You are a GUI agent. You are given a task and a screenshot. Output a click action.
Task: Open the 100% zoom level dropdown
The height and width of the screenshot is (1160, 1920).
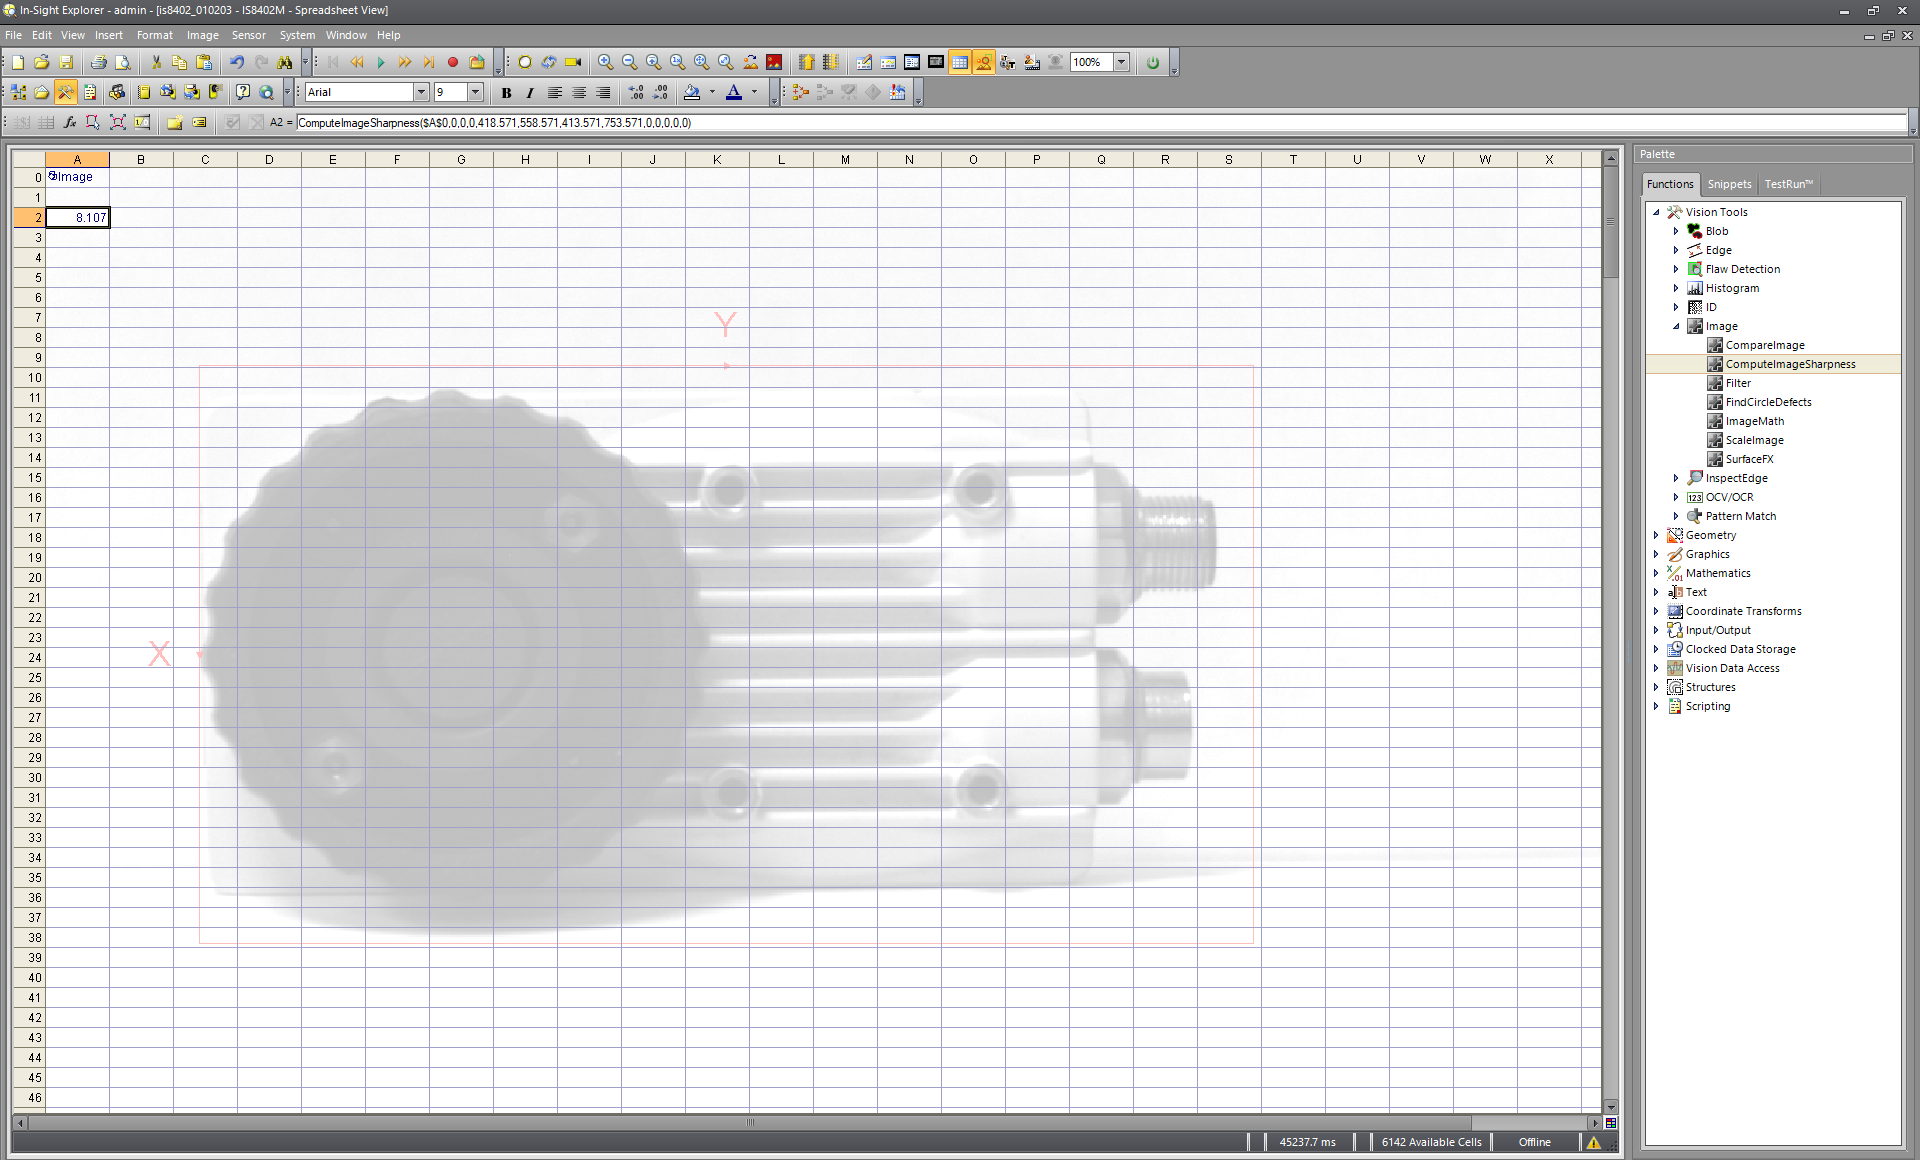coord(1121,62)
